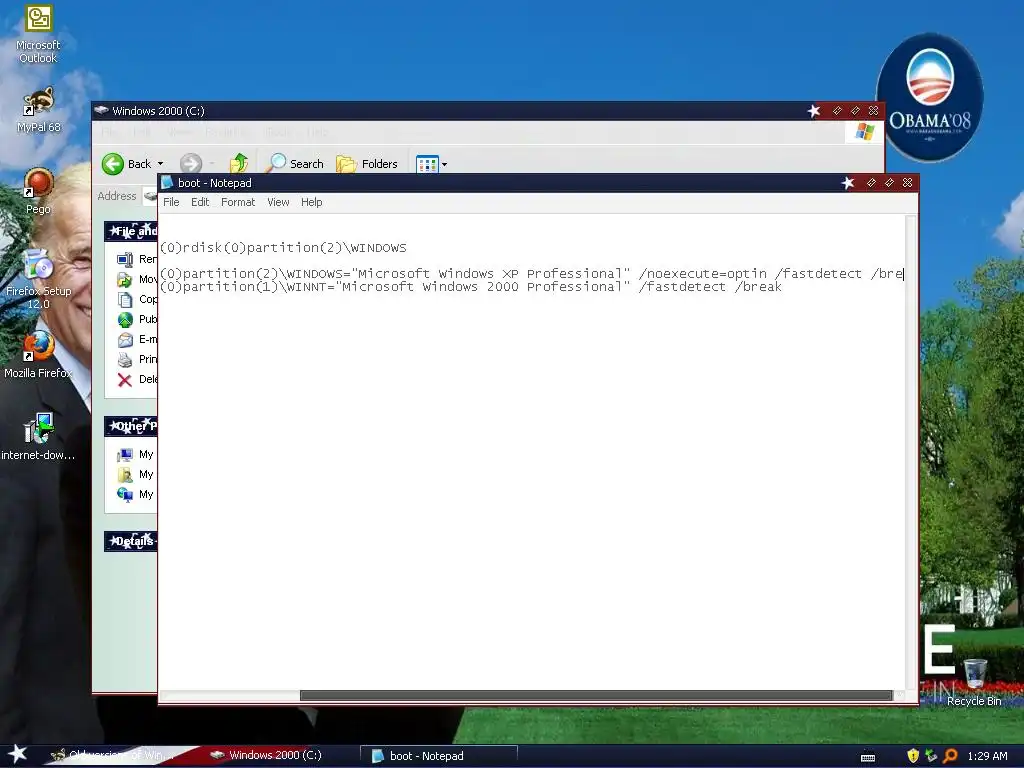The width and height of the screenshot is (1024, 768).
Task: Click the 1:29 AM clock in the tray
Action: point(987,756)
